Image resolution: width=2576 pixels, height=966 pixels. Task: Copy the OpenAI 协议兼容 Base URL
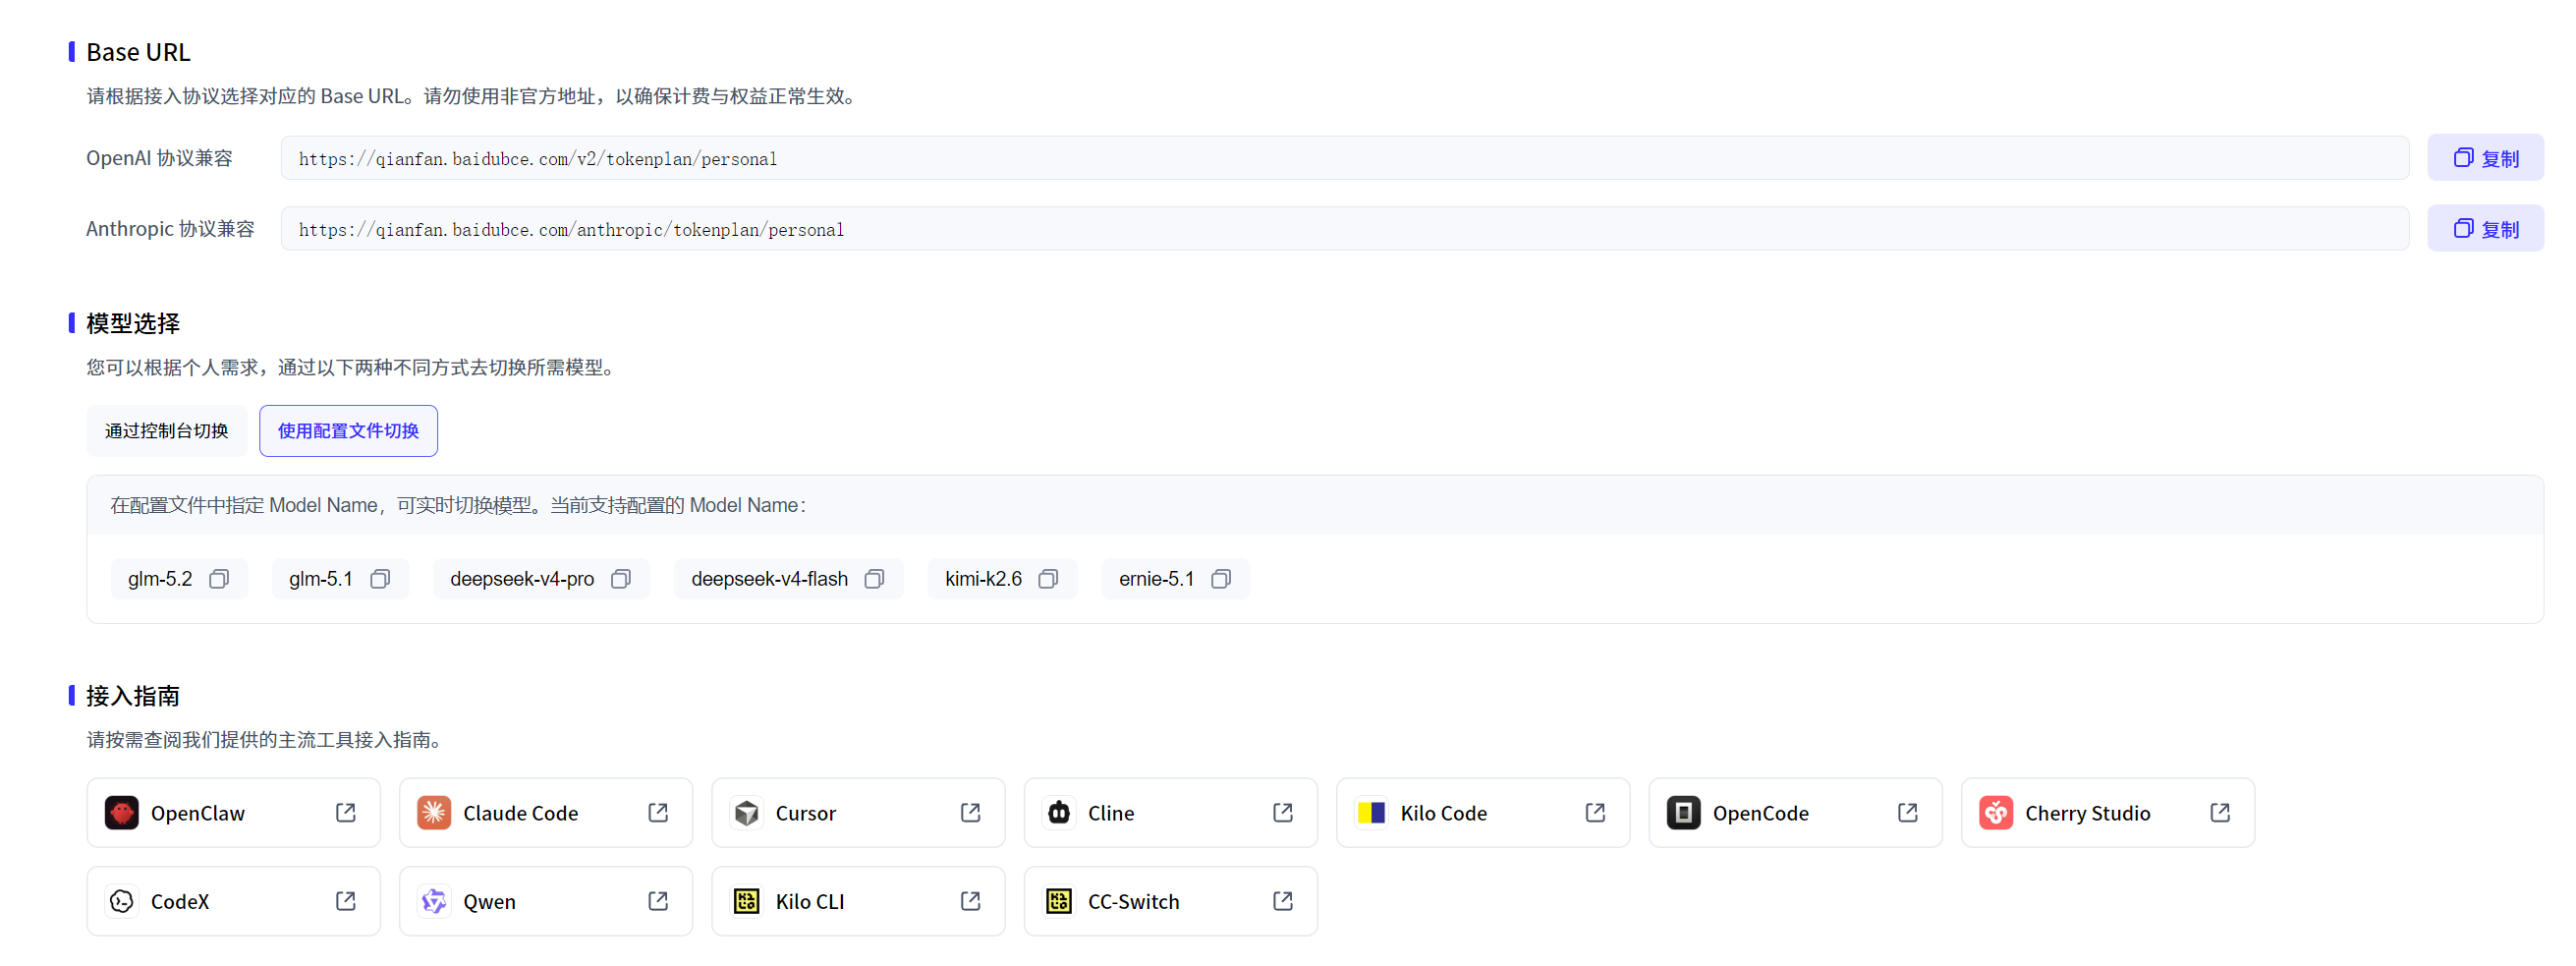(x=2485, y=158)
